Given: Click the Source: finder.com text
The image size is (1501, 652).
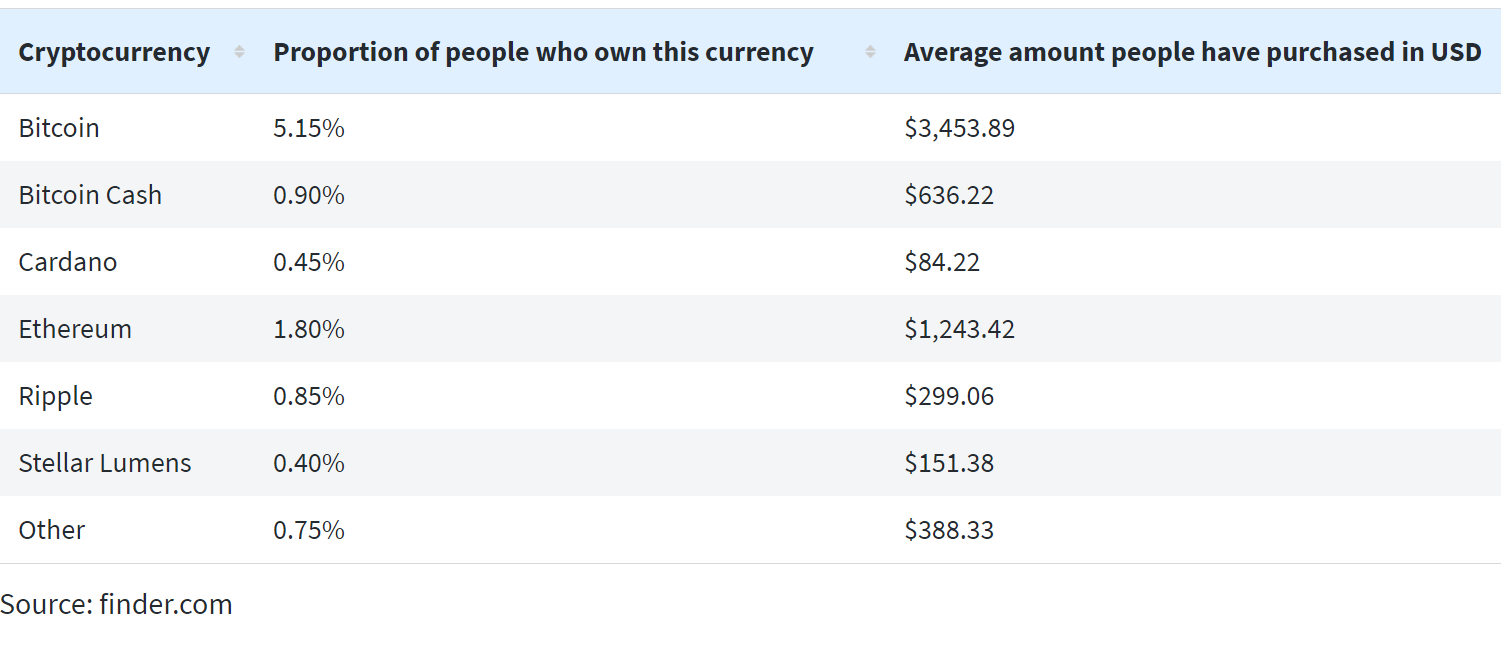Looking at the screenshot, I should [x=116, y=604].
